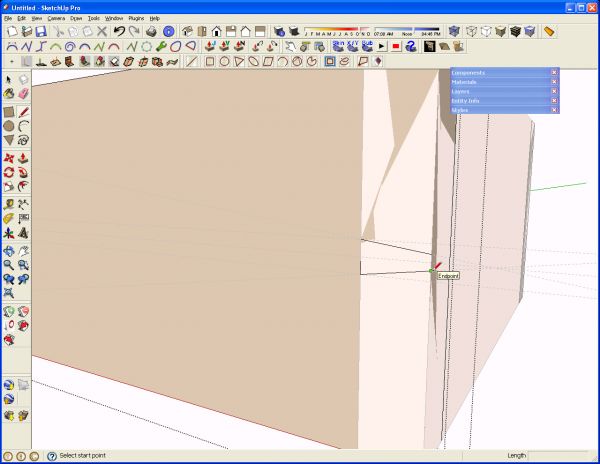Open the Camera menu
Viewport: 600px width, 464px height.
click(56, 18)
